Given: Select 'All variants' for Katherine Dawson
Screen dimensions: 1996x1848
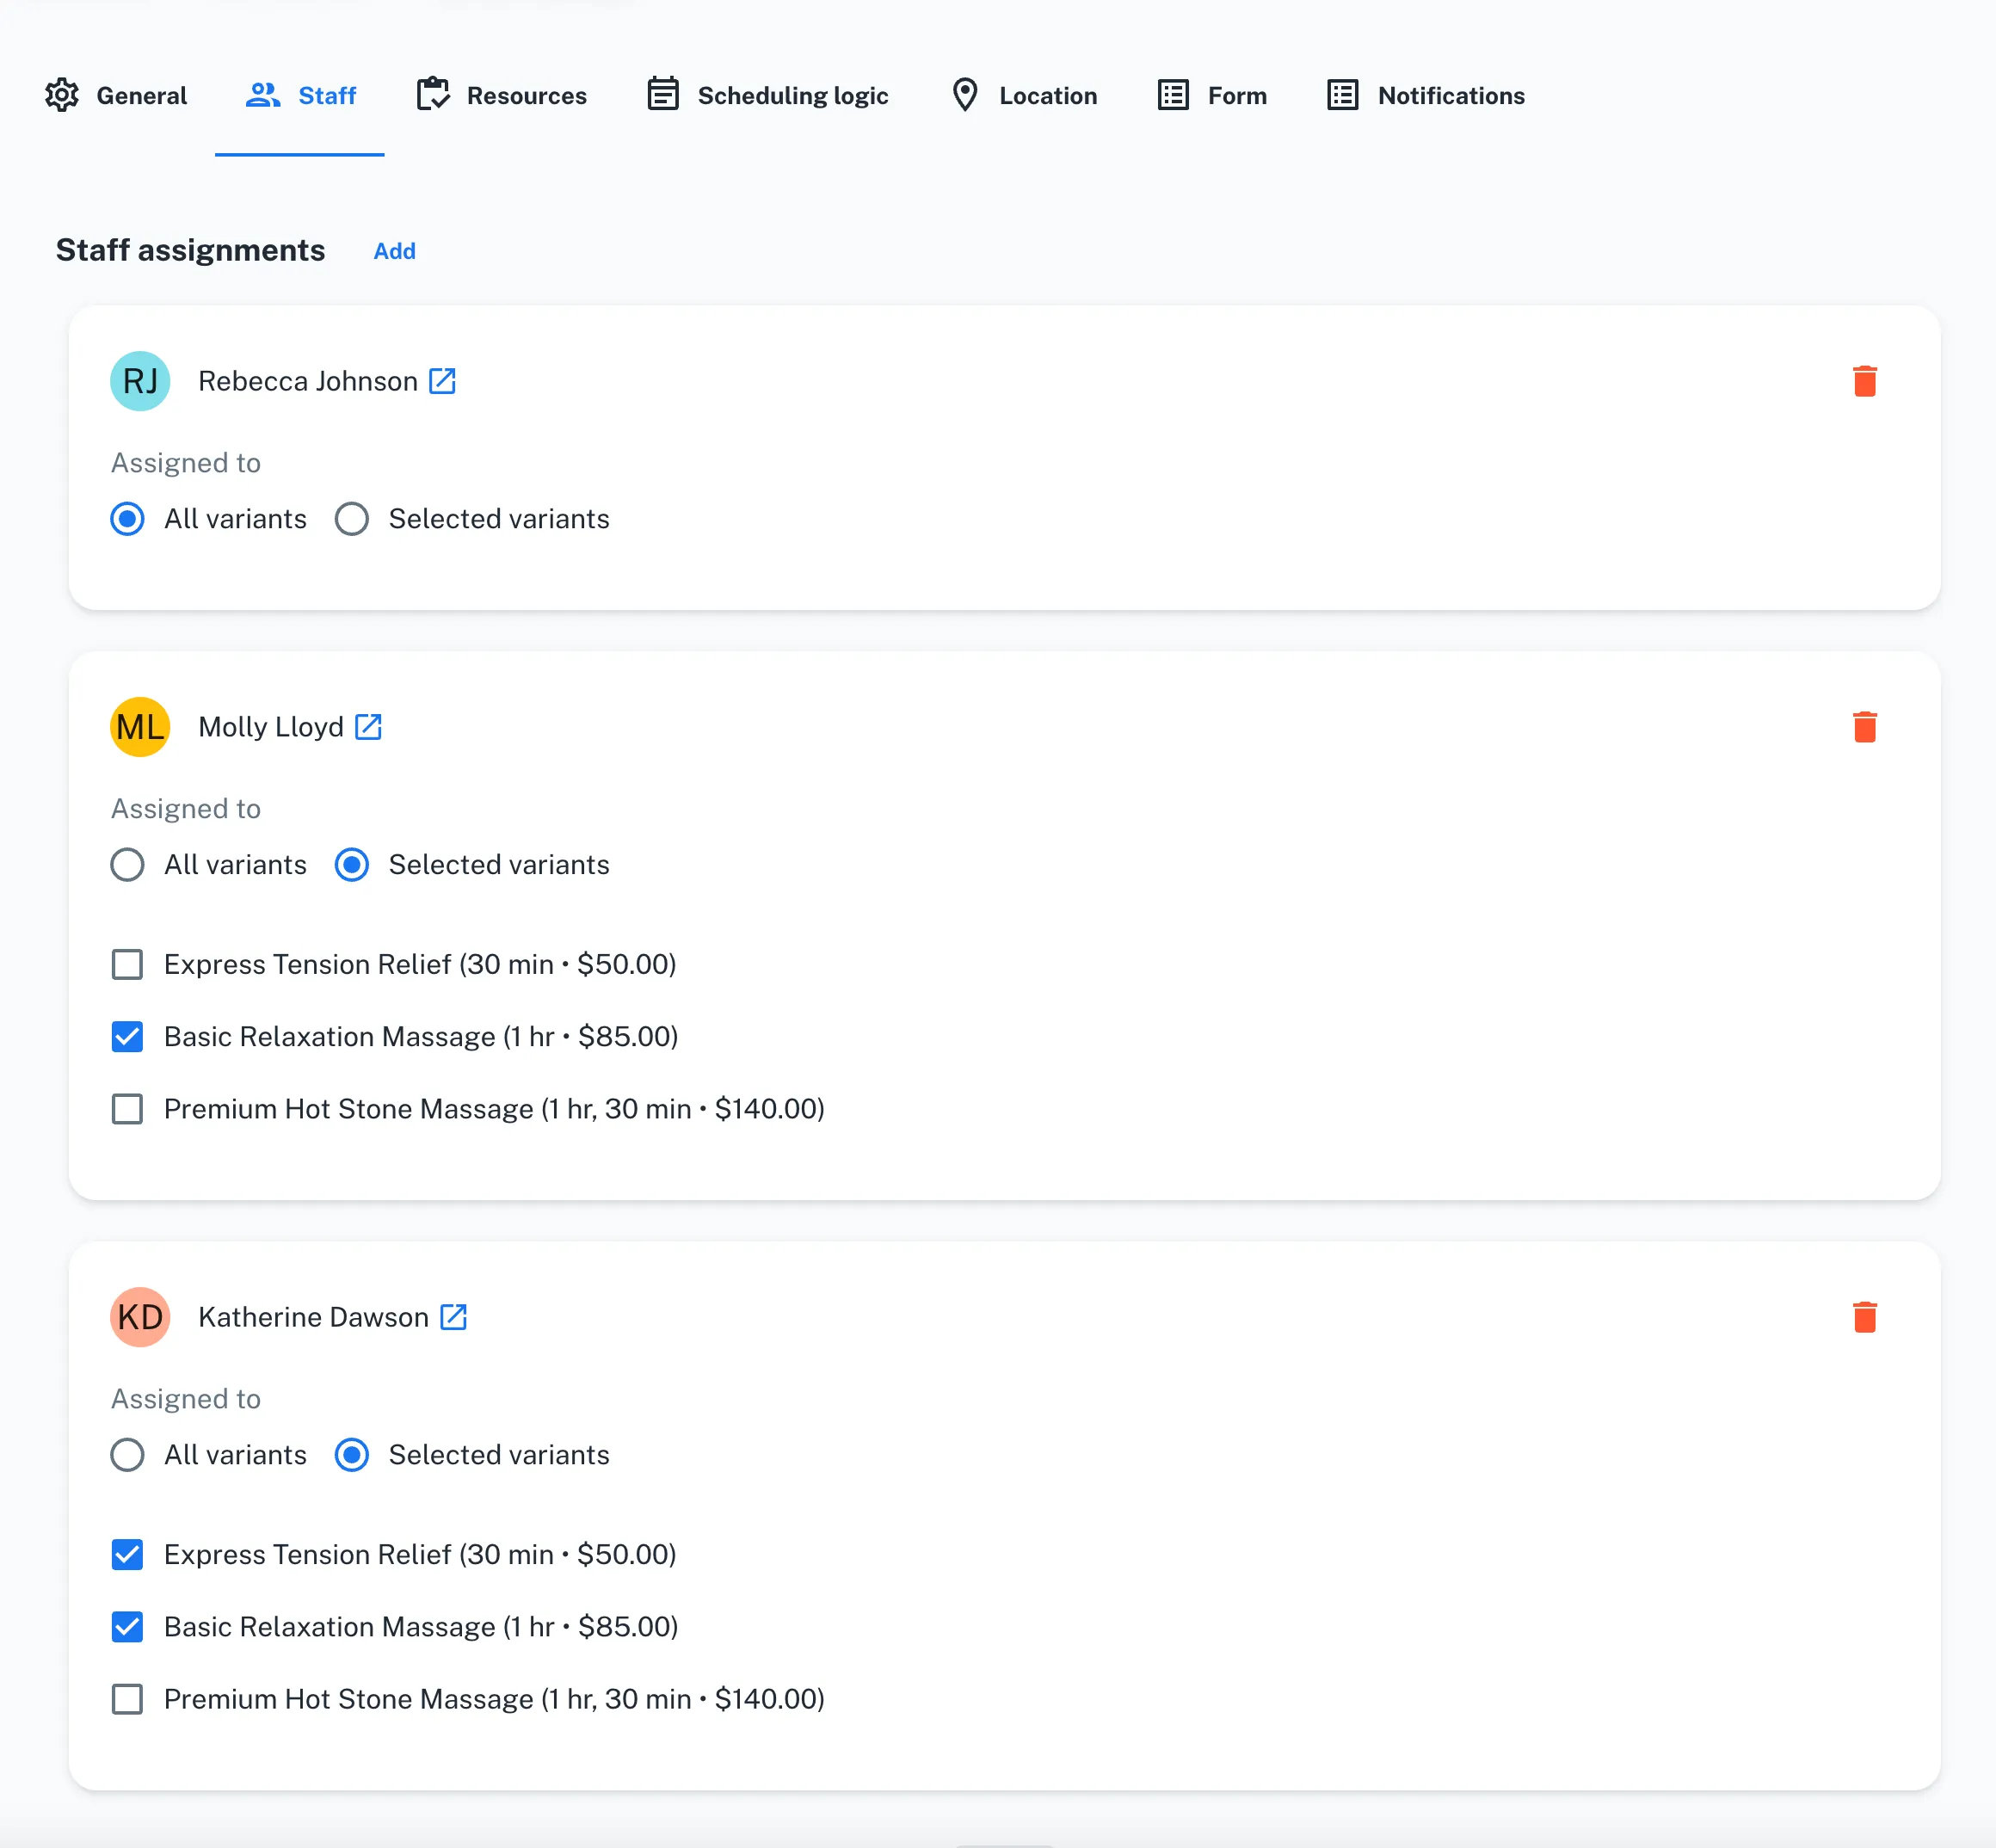Looking at the screenshot, I should 127,1455.
